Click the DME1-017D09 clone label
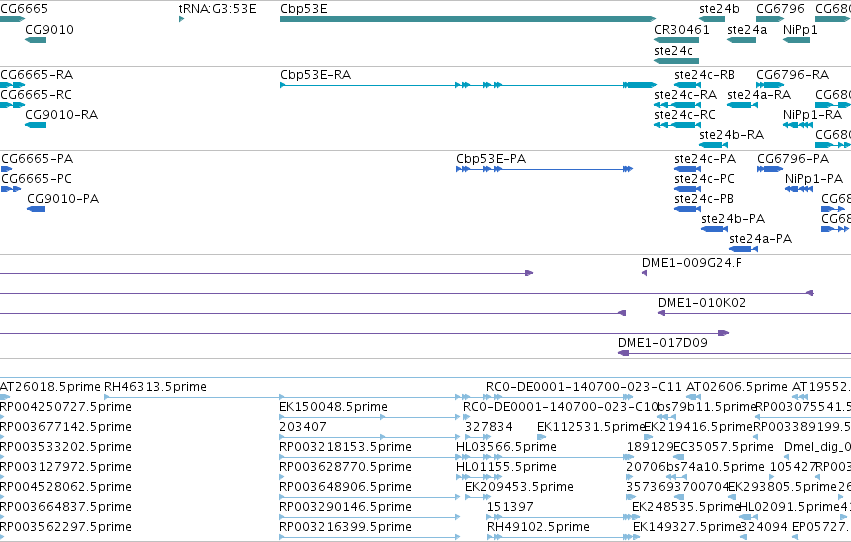The width and height of the screenshot is (851, 542). tap(663, 342)
